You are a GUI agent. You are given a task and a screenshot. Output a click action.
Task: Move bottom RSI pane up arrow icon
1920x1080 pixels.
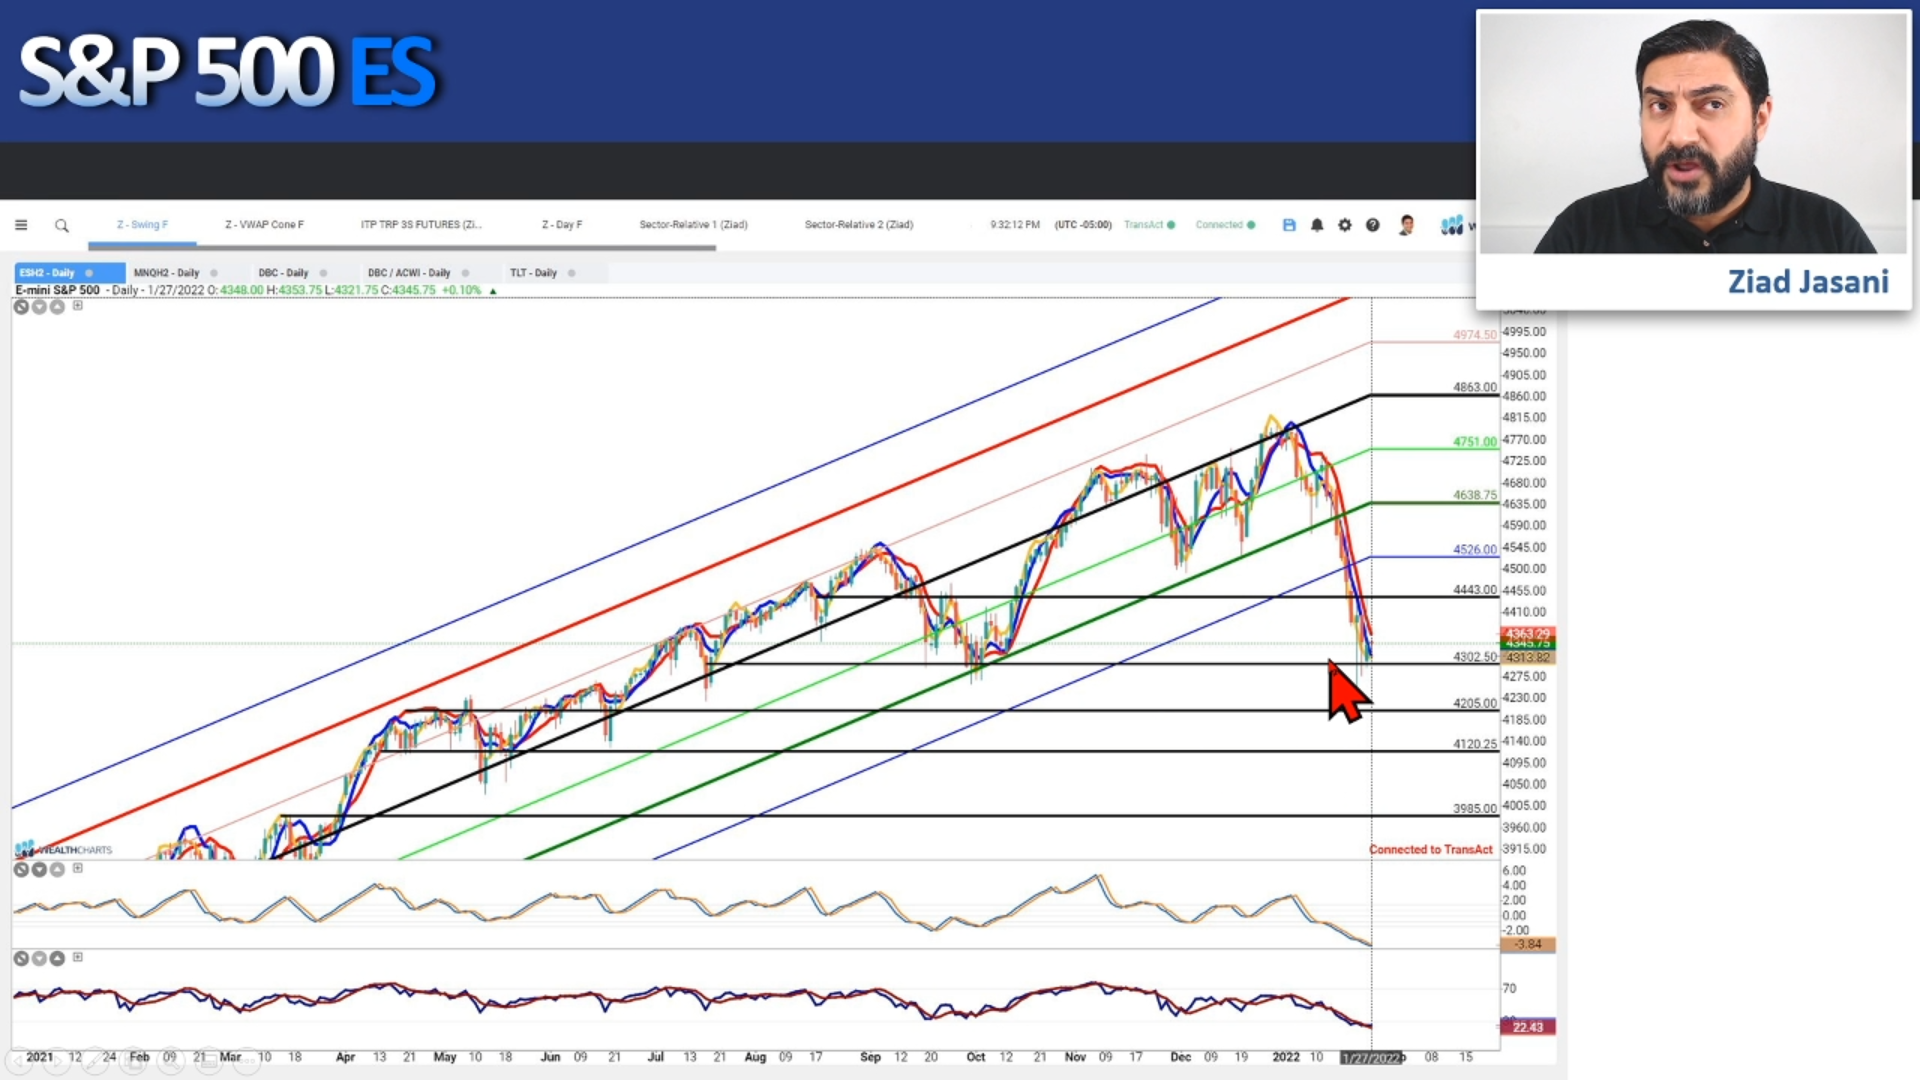coord(57,959)
